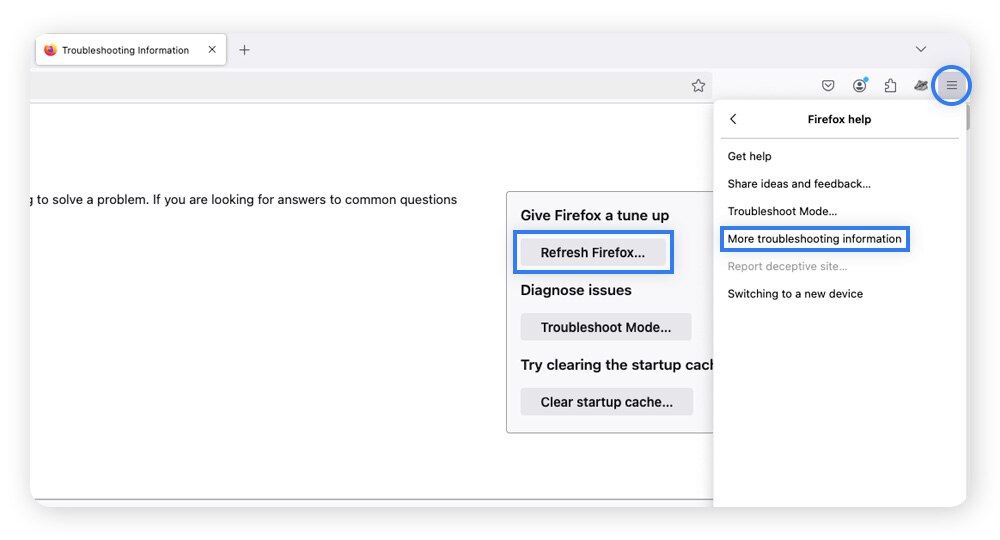1000x540 pixels.
Task: Open a new tab with plus button
Action: [244, 50]
